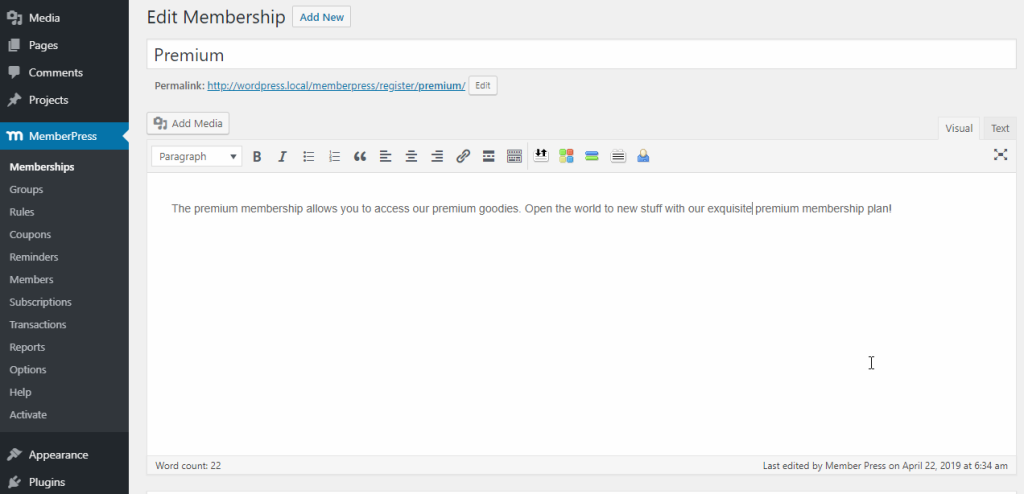Open the Paragraph format dropdown
1024x494 pixels.
click(197, 156)
